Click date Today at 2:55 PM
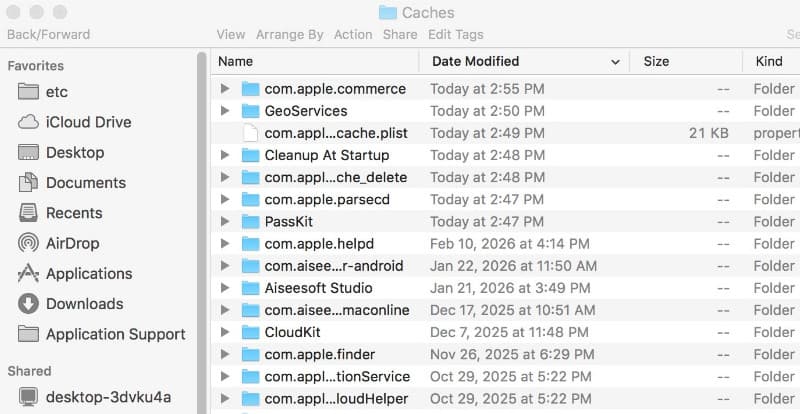Viewport: 800px width, 414px height. pos(487,89)
